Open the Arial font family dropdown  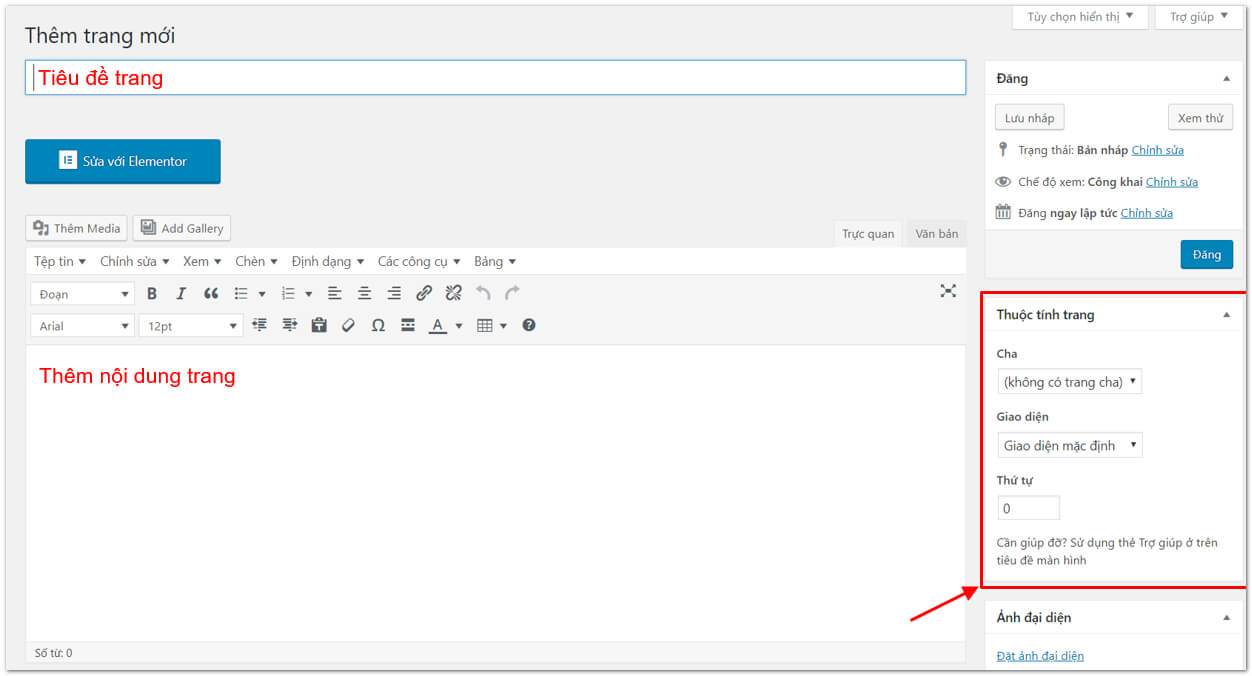pos(83,326)
